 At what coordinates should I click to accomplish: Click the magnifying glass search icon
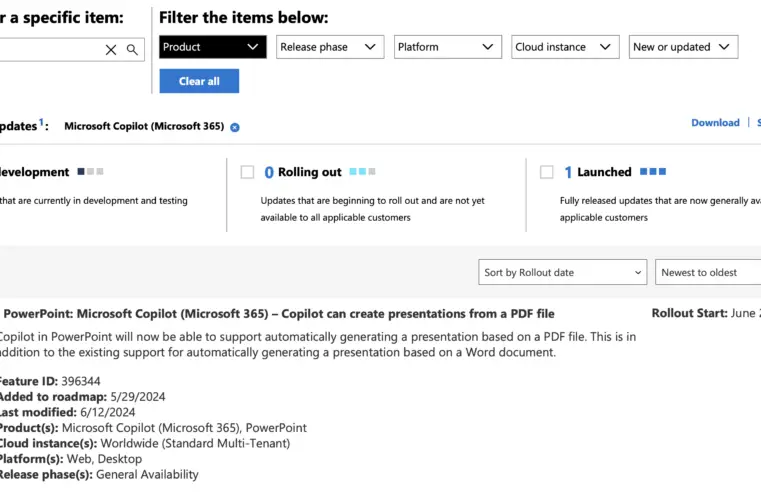(x=132, y=49)
